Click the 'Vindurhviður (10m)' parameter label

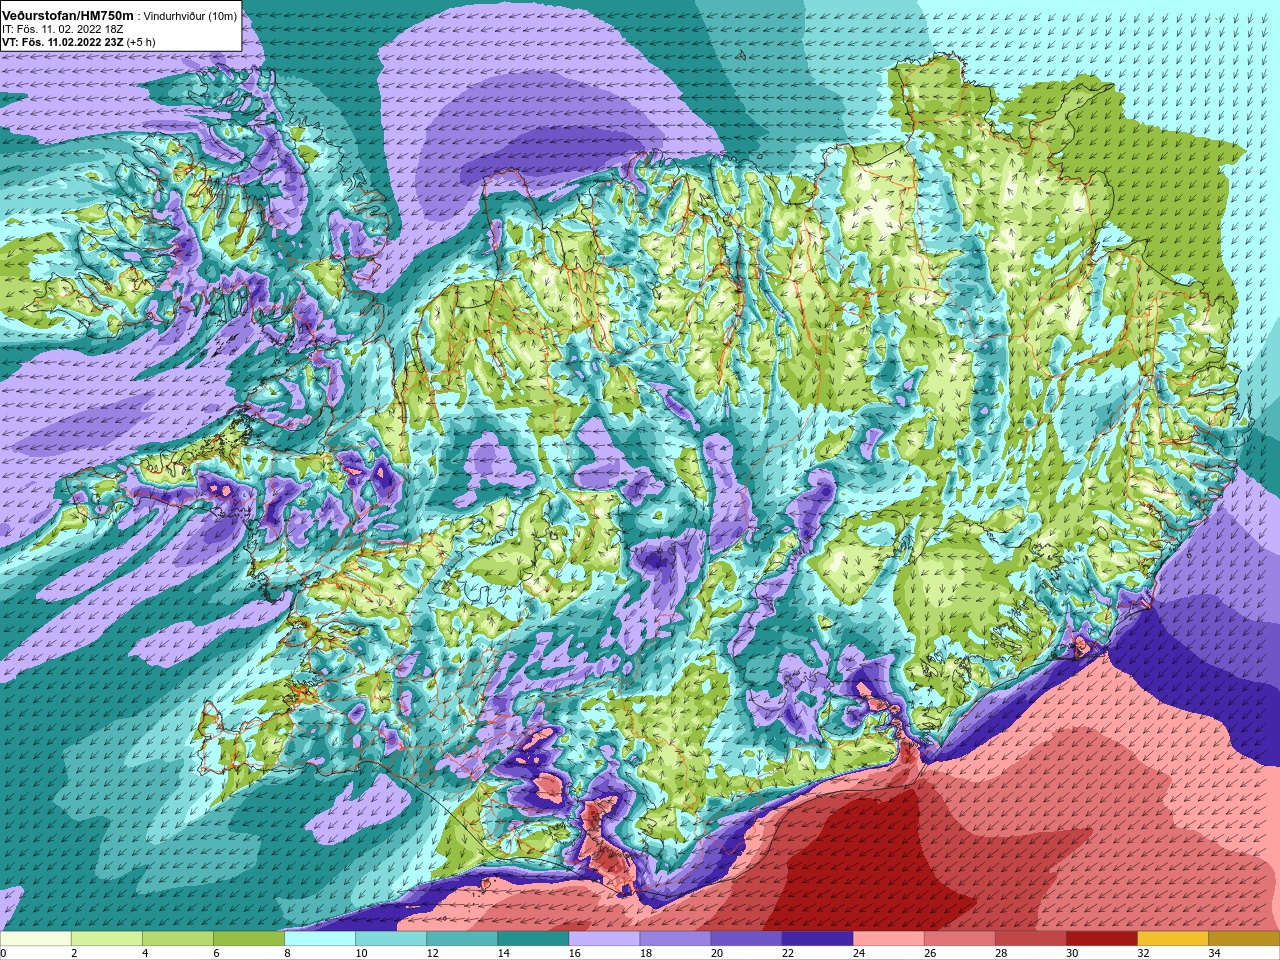tap(191, 16)
